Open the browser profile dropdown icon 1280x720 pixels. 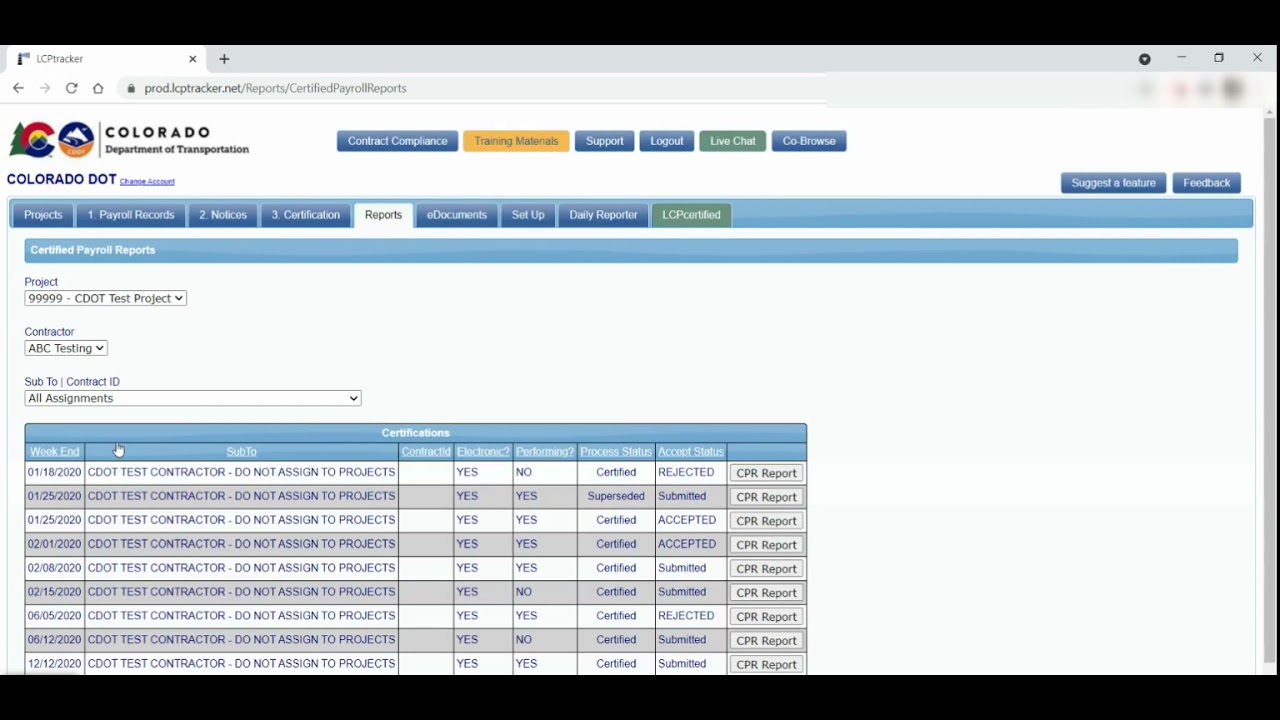(x=1145, y=59)
